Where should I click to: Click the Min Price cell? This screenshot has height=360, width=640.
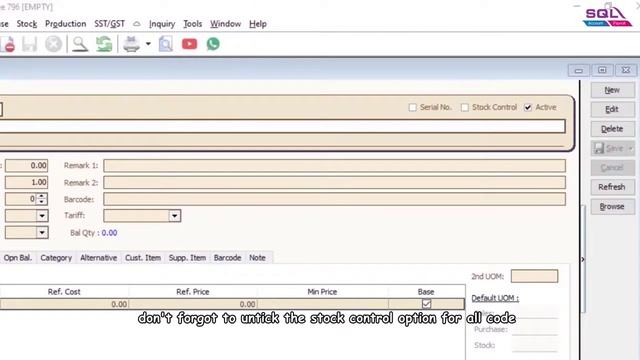tap(322, 304)
